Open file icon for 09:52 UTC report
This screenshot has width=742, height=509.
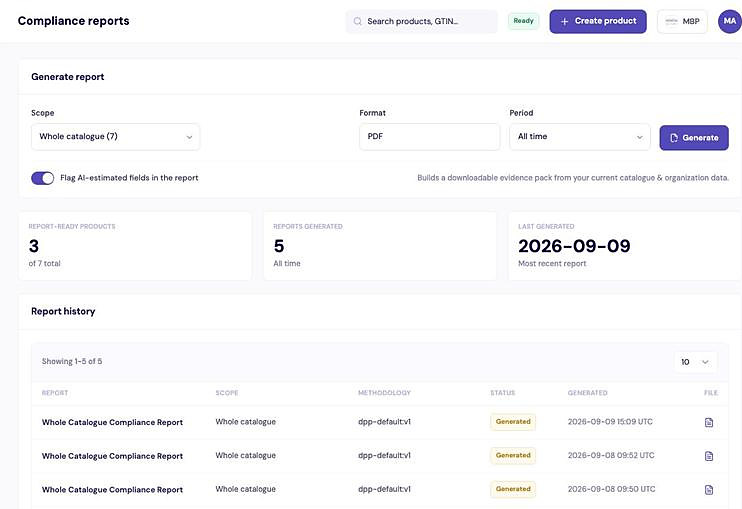pos(708,456)
